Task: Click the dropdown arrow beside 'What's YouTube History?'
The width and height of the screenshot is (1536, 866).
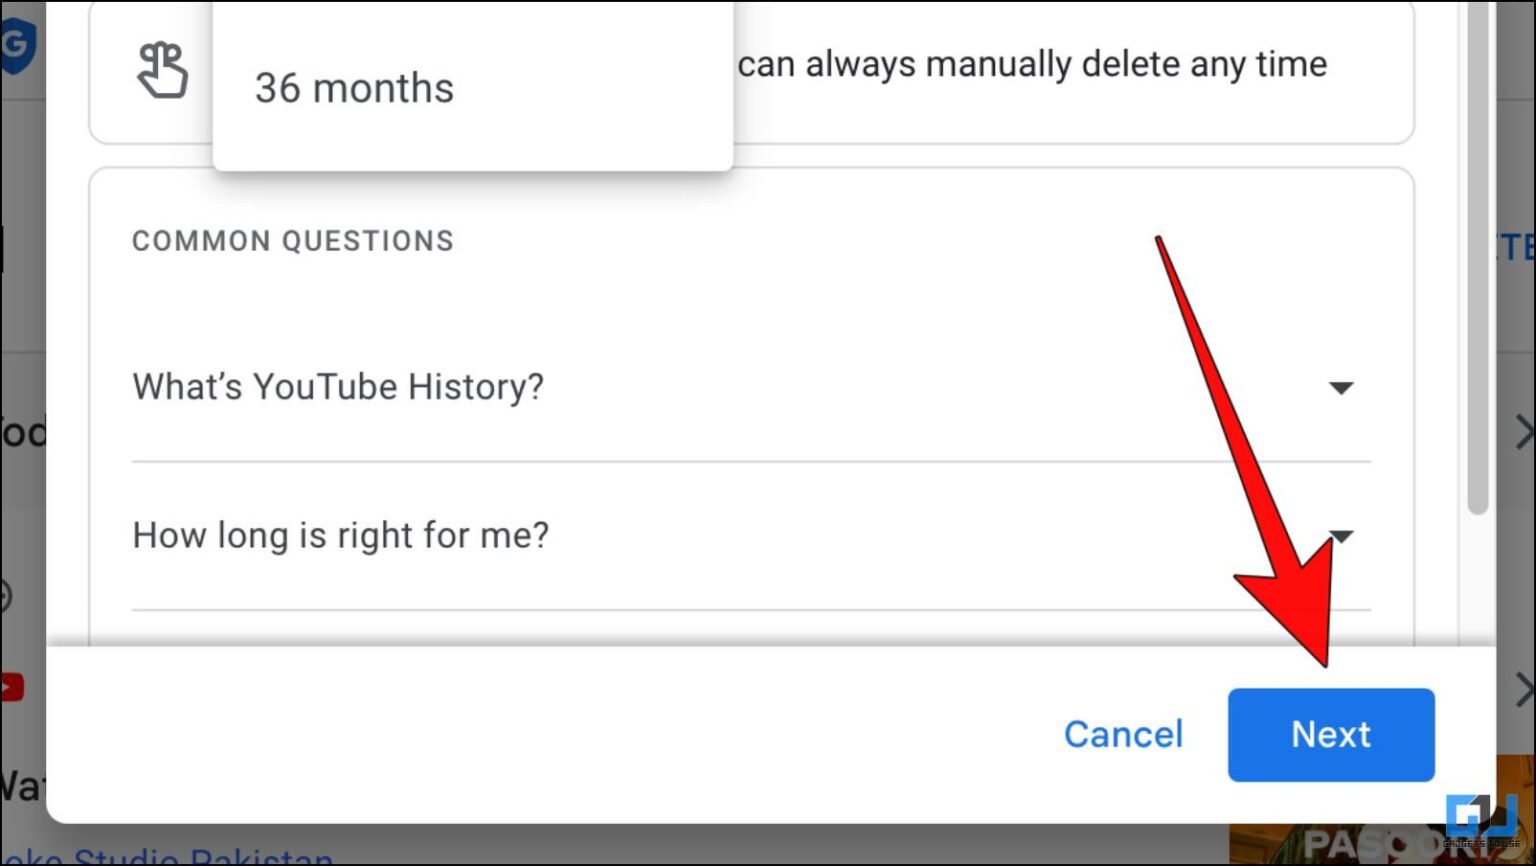Action: [1341, 388]
